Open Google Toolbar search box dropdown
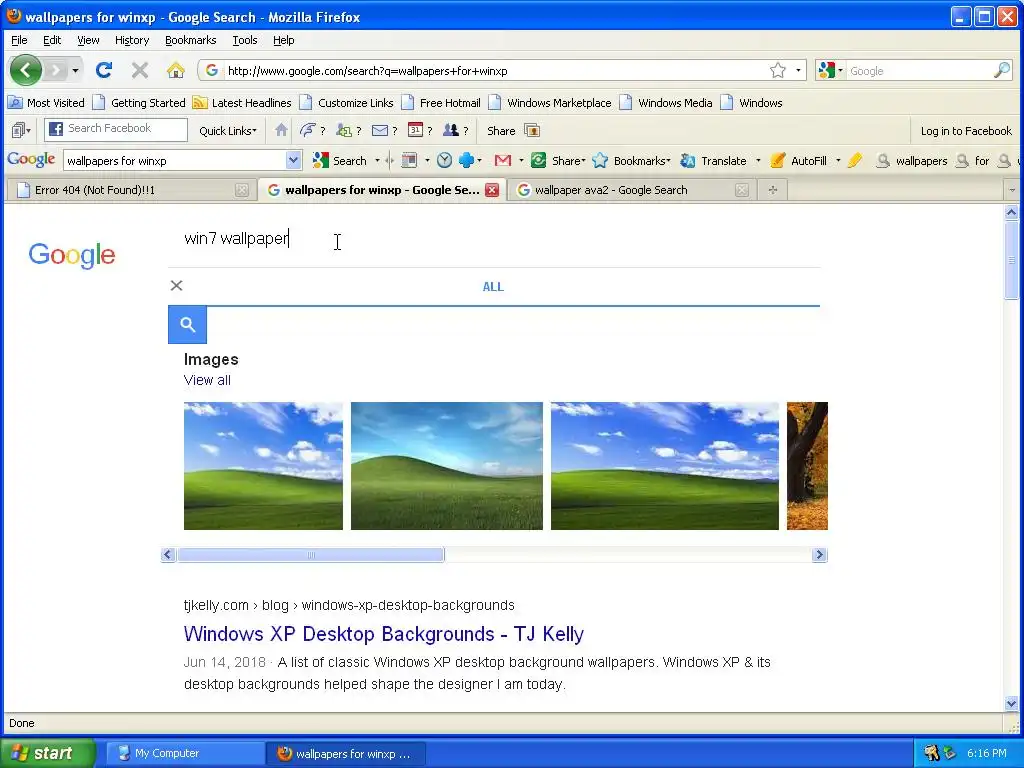This screenshot has width=1024, height=768. (x=293, y=160)
